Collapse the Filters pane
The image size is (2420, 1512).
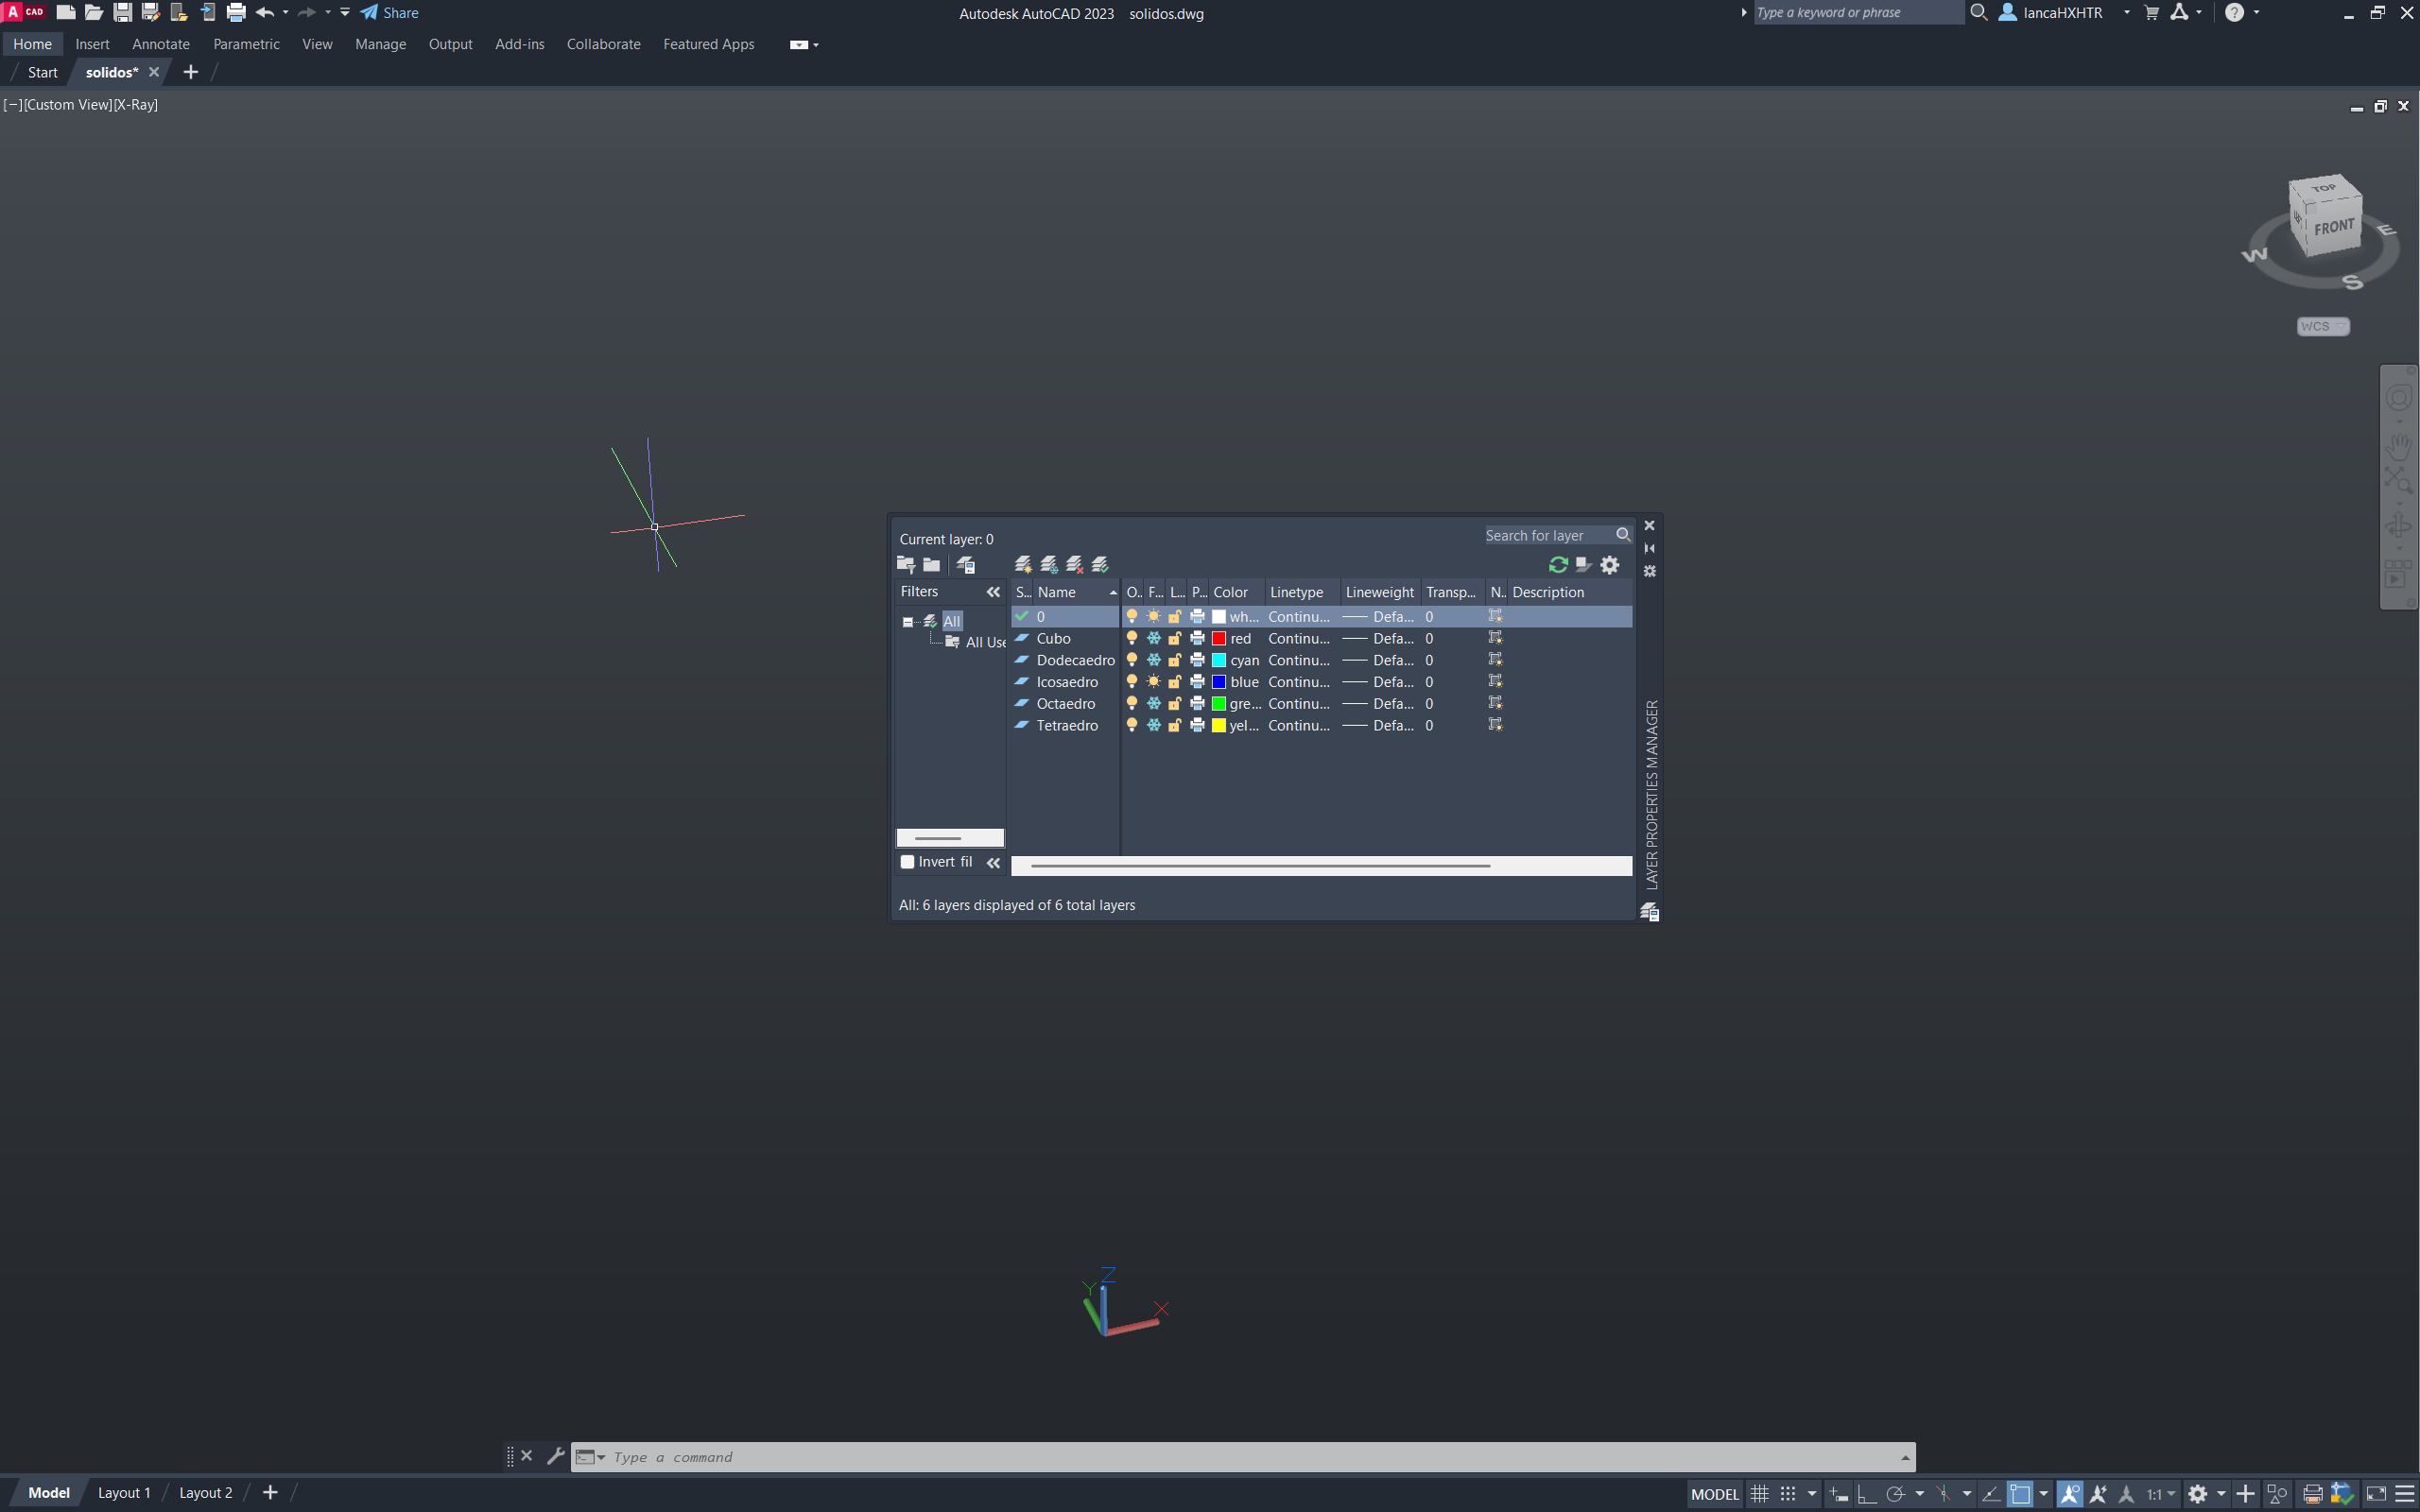pos(993,592)
